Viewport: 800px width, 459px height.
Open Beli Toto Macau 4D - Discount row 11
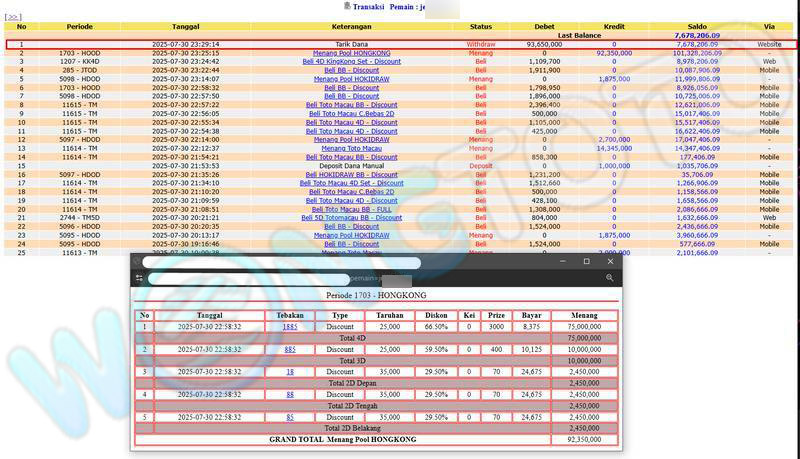pos(352,131)
